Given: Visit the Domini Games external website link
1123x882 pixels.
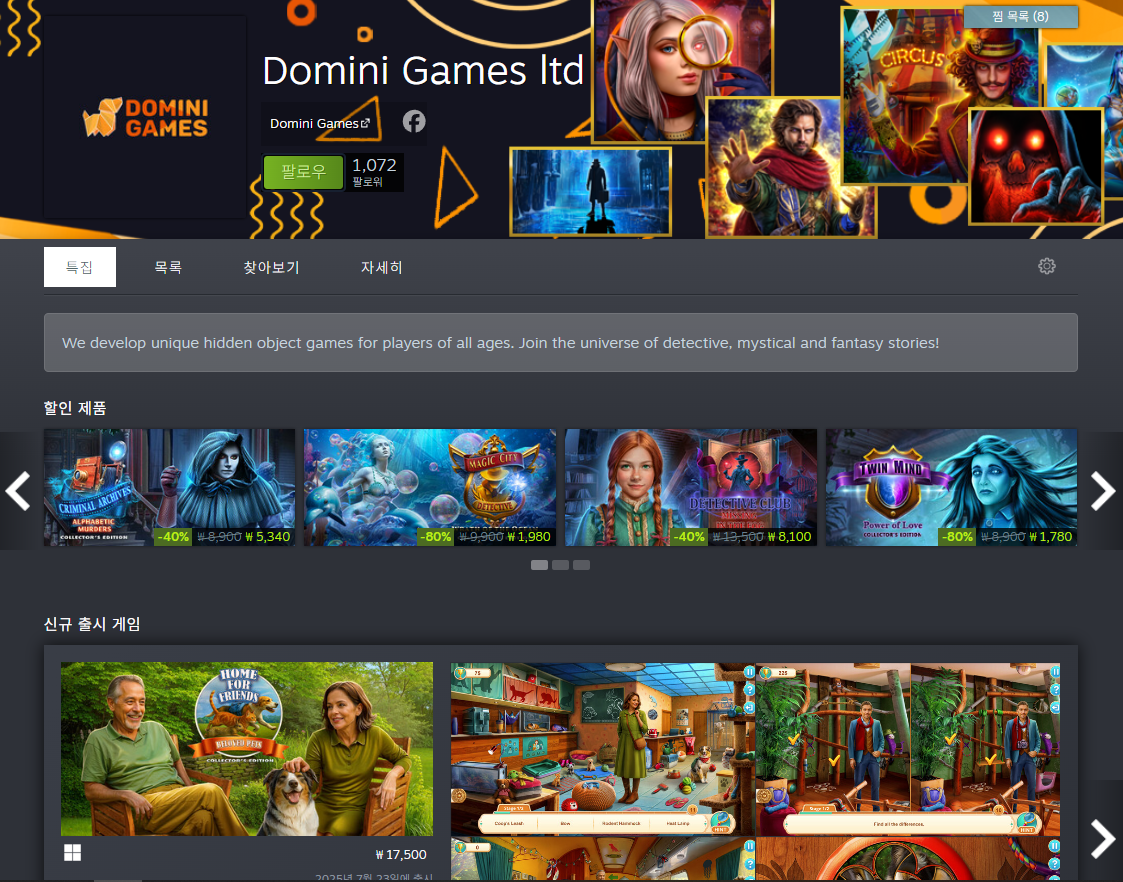Looking at the screenshot, I should 320,123.
